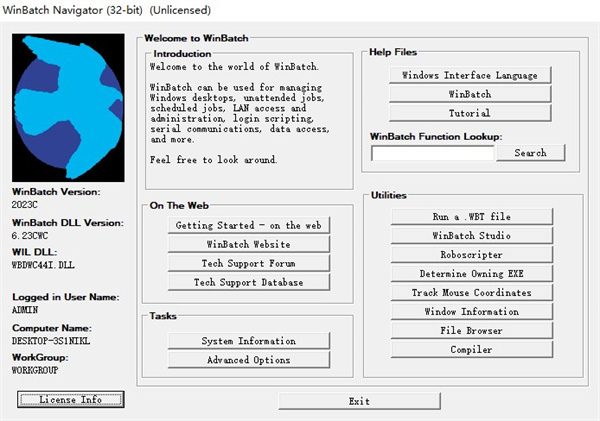
Task: Open the Windows Interface Language help file
Action: pos(470,75)
